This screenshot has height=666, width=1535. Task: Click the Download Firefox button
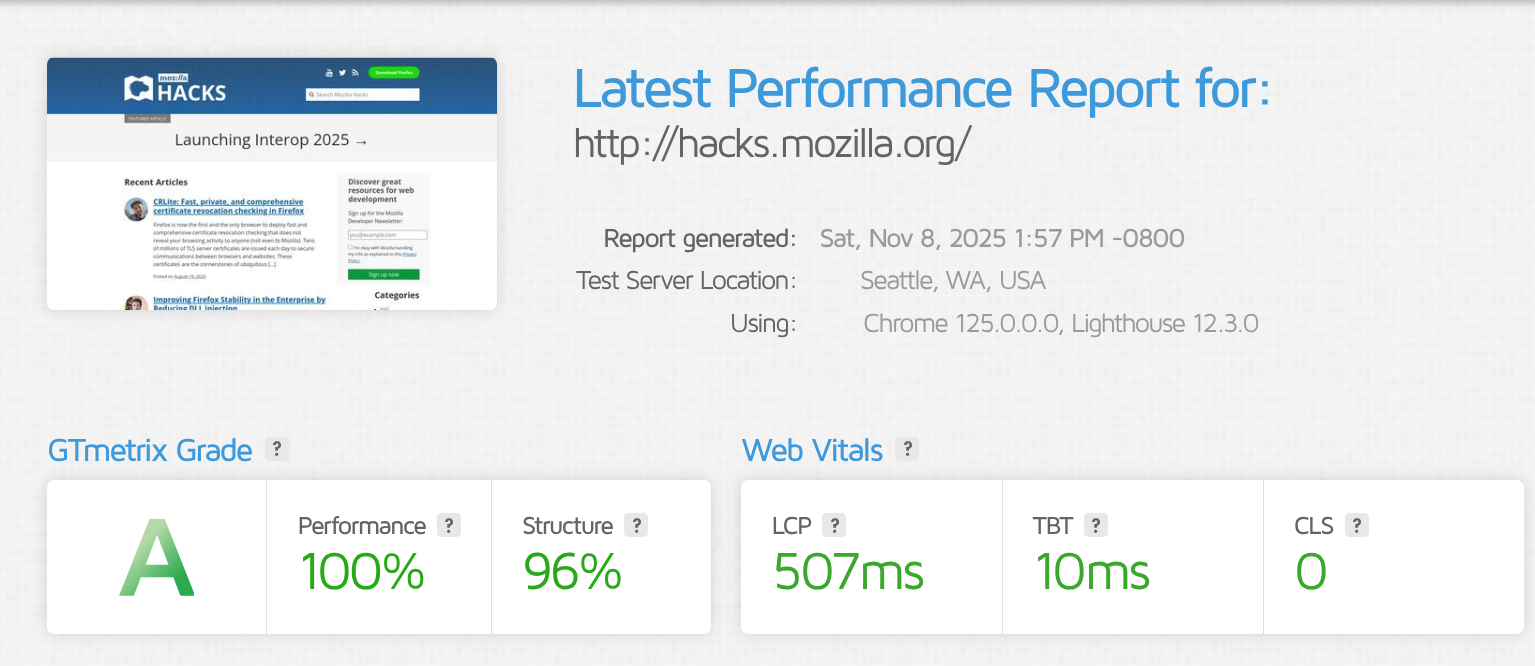[x=394, y=73]
